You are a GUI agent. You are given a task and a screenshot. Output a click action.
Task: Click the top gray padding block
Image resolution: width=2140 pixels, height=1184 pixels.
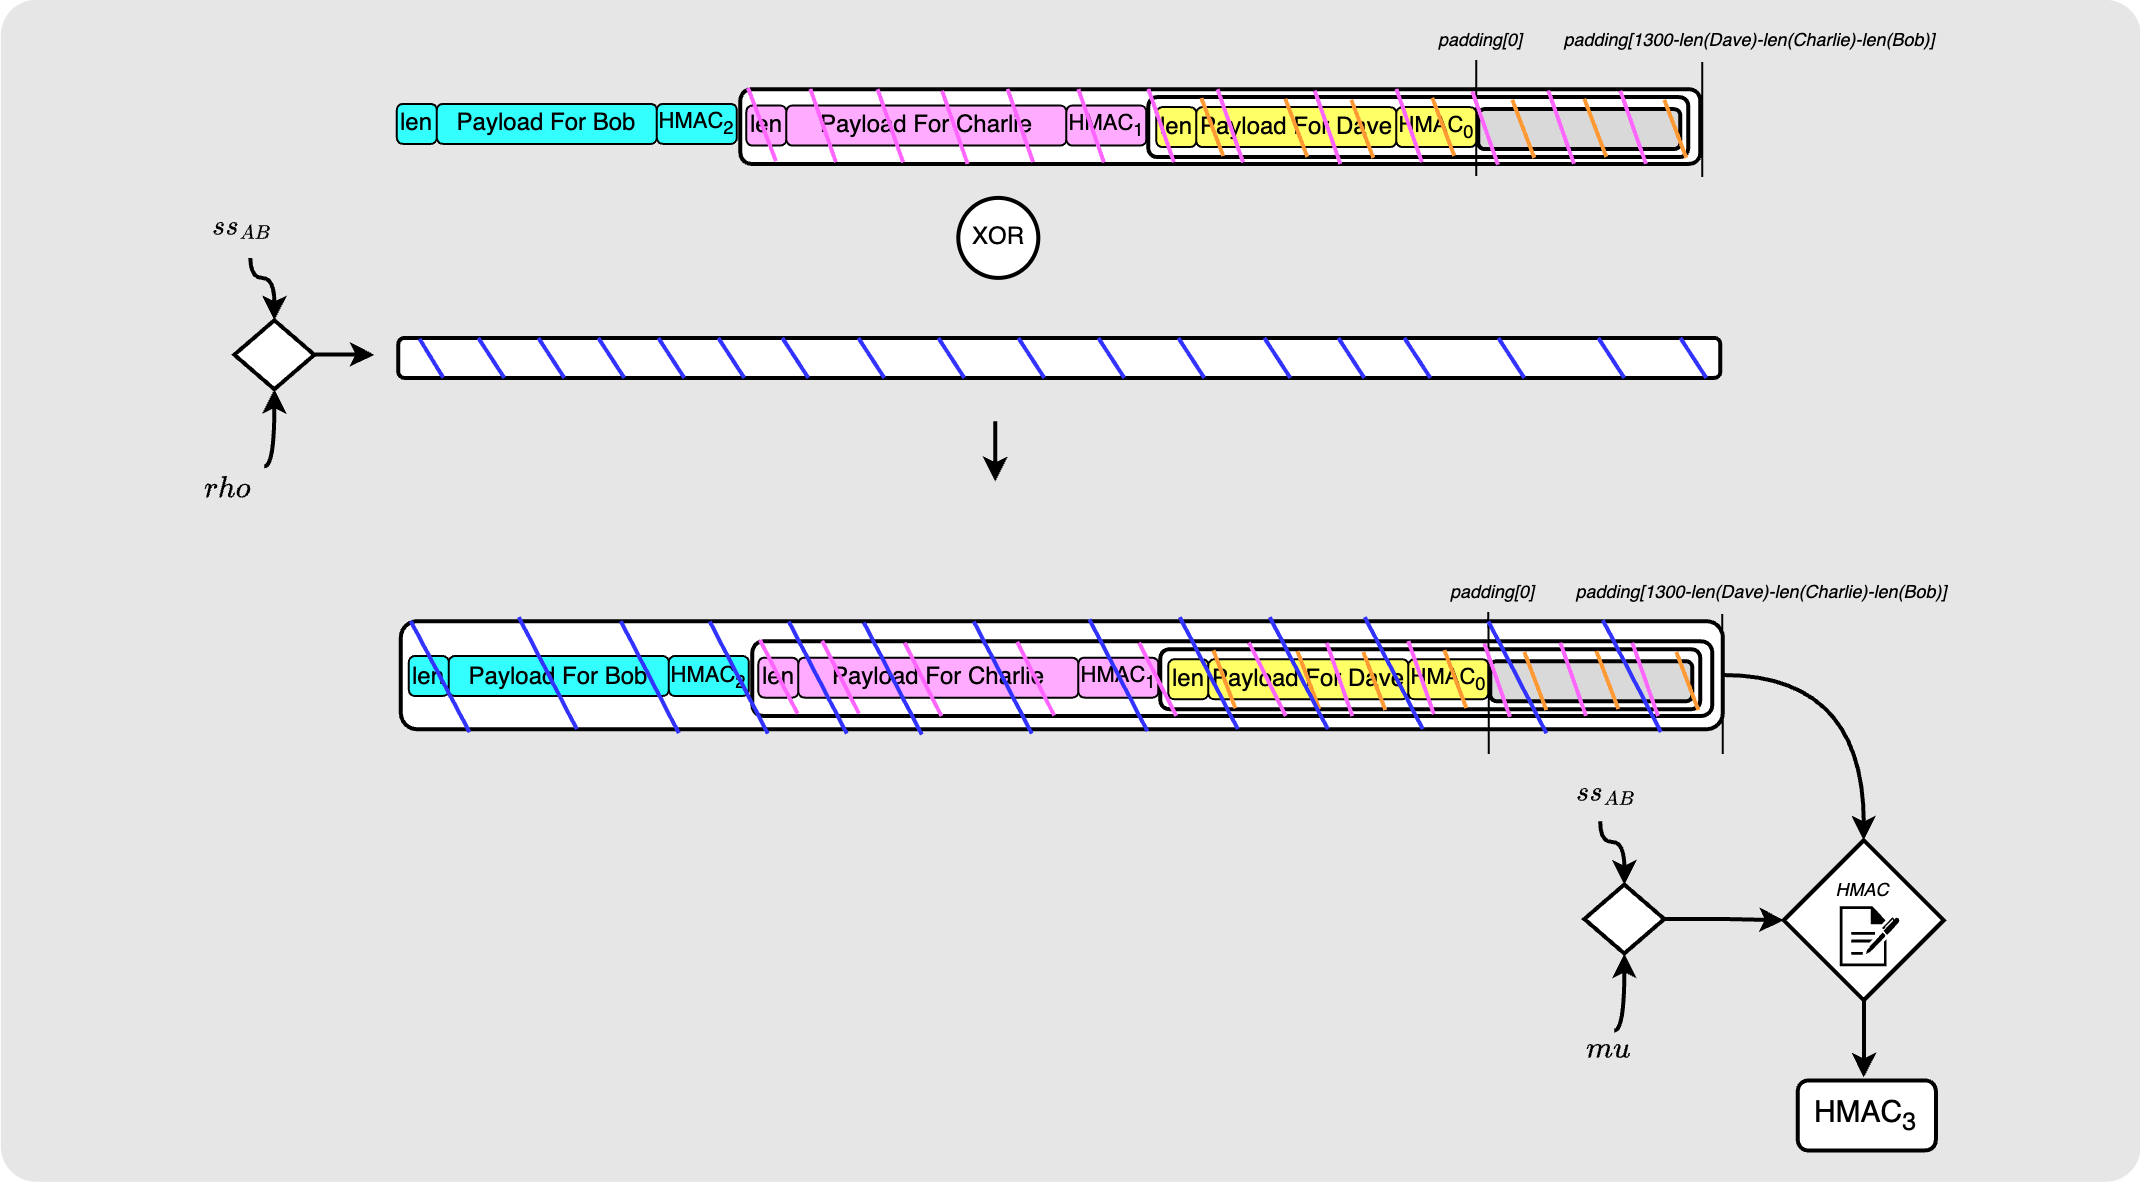pyautogui.click(x=1578, y=129)
